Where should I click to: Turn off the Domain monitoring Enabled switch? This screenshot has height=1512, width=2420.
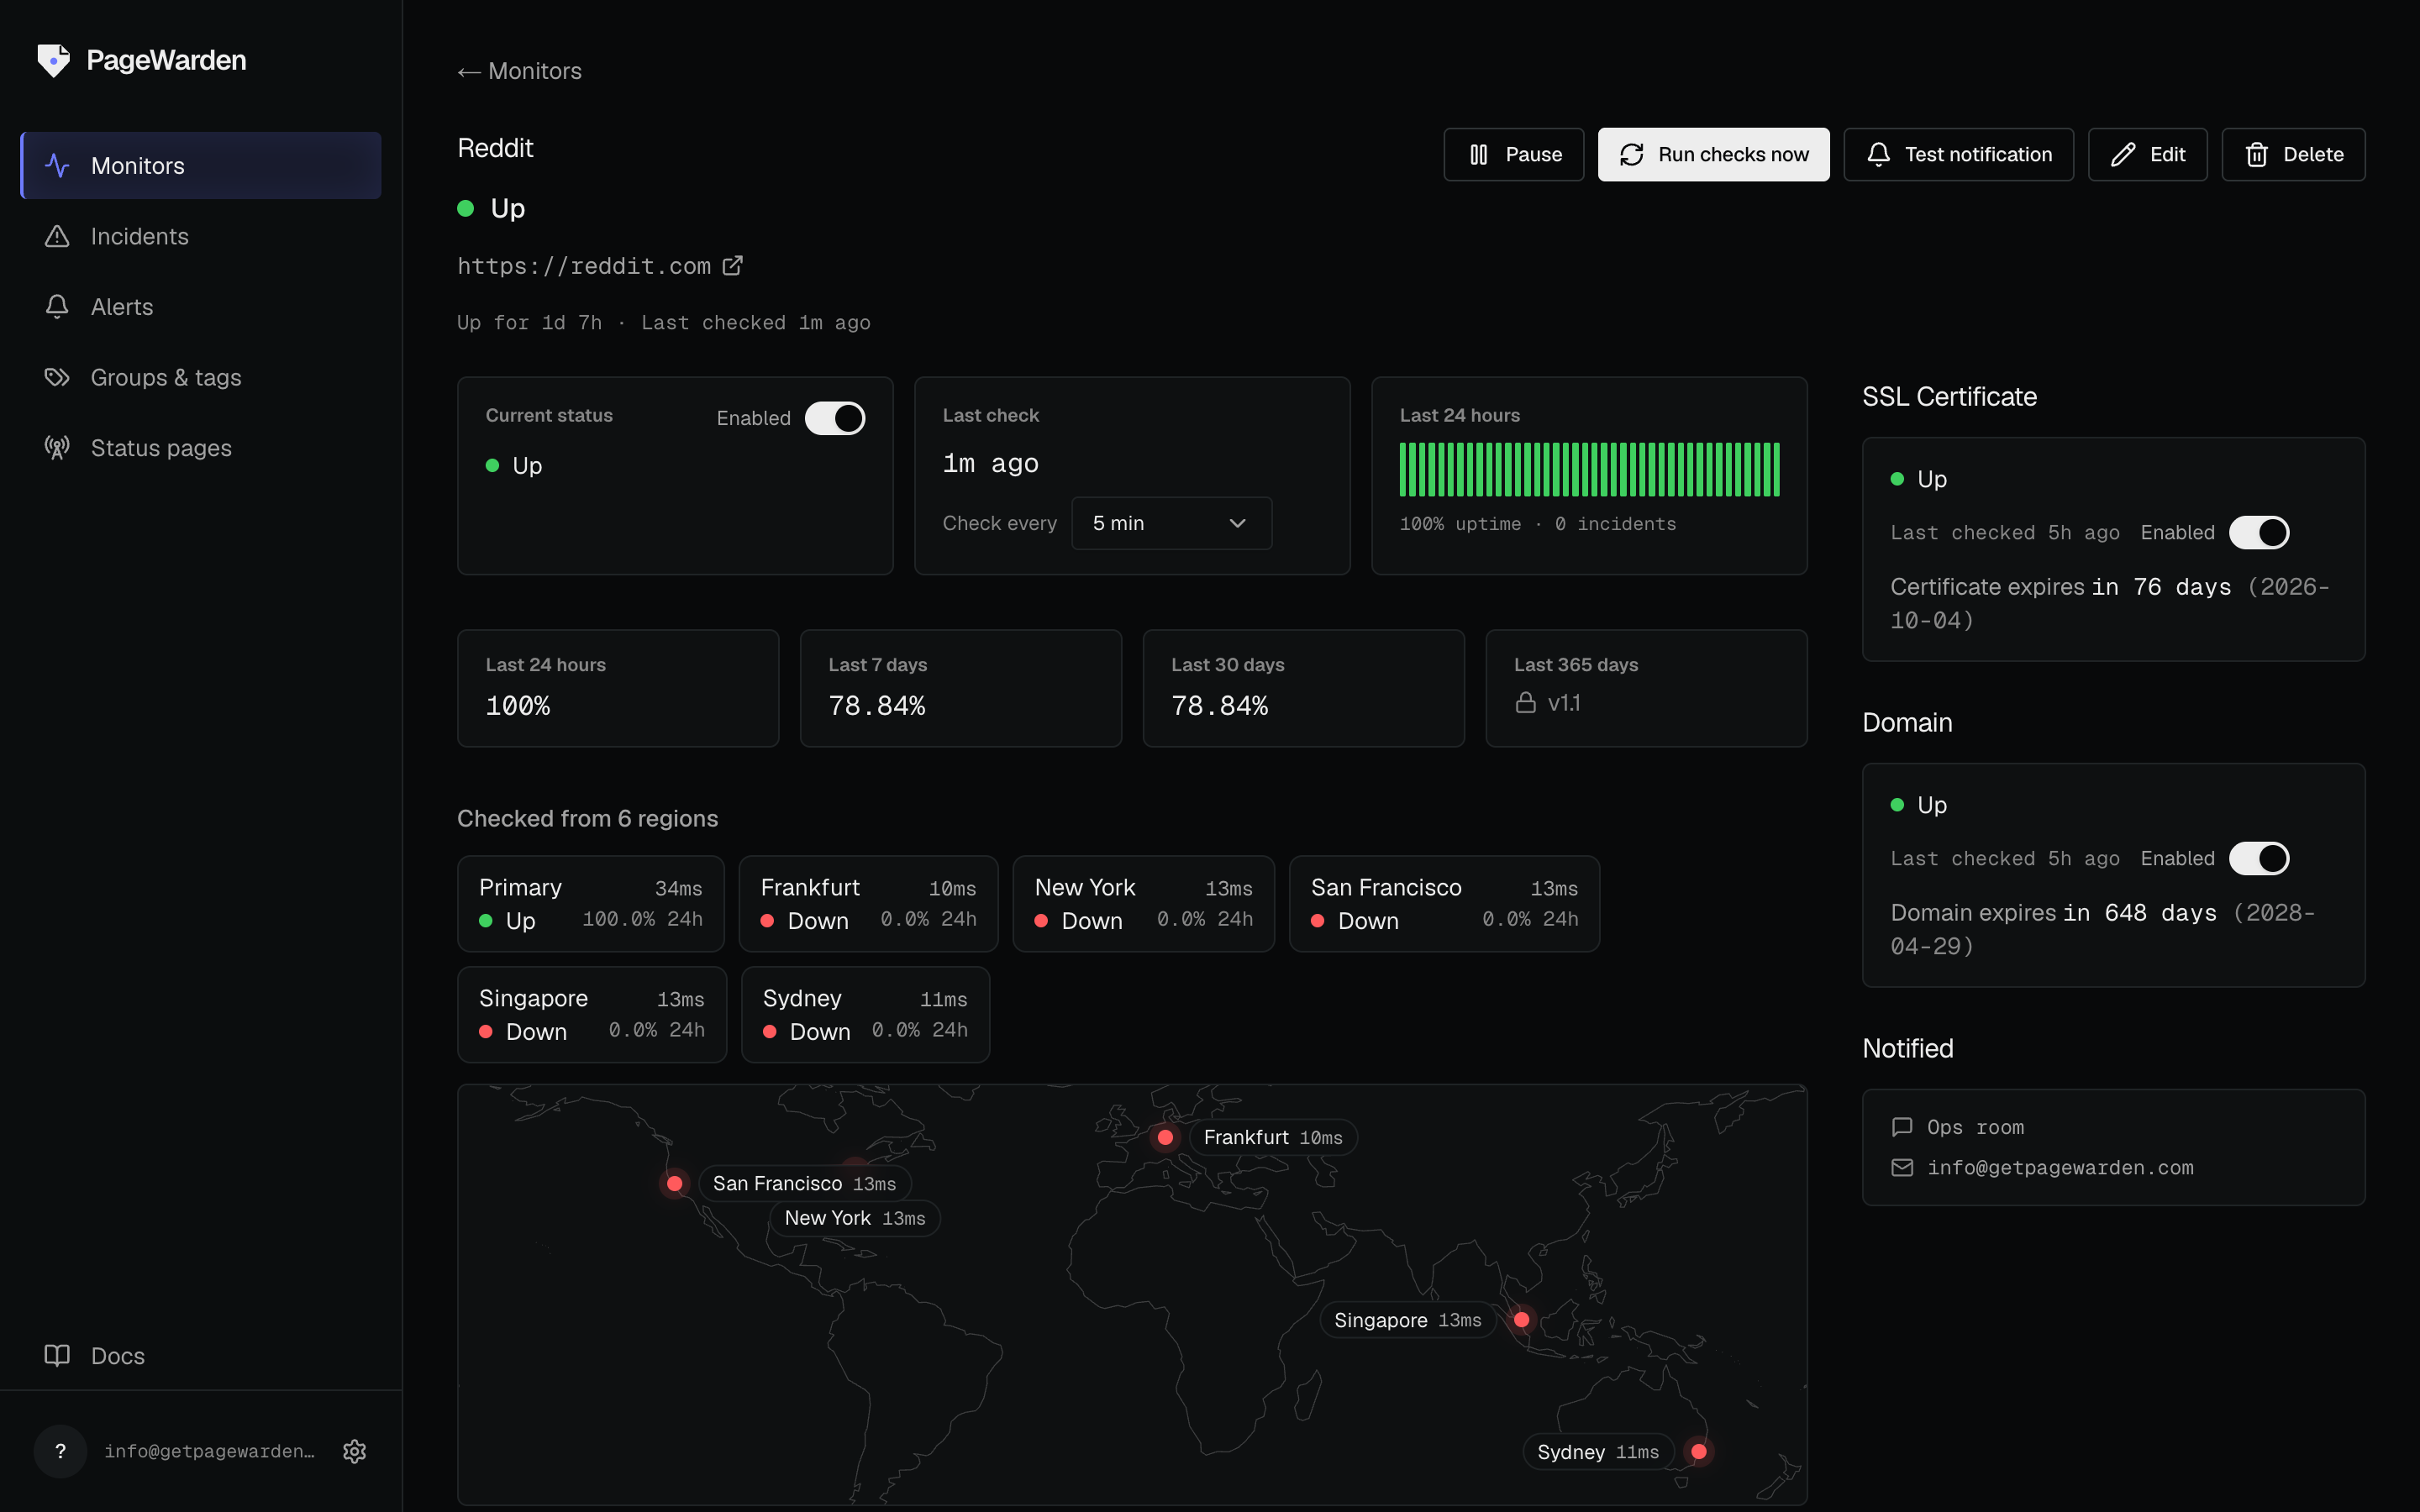(x=2259, y=858)
